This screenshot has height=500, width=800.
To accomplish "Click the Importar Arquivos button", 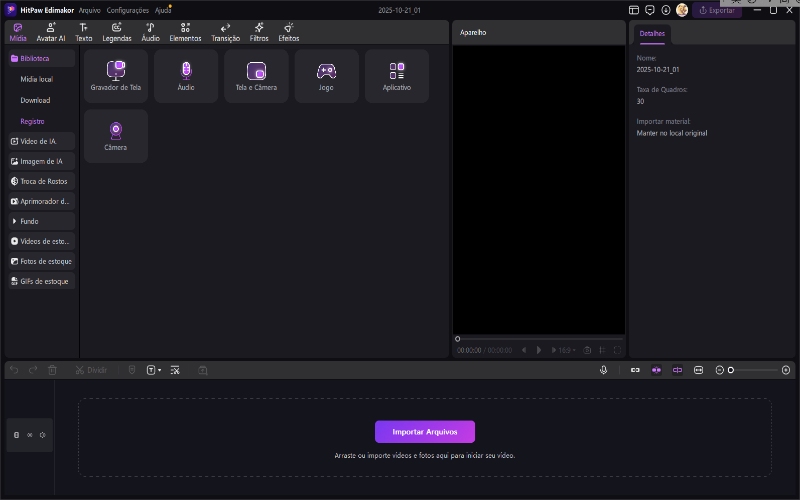I will [424, 432].
